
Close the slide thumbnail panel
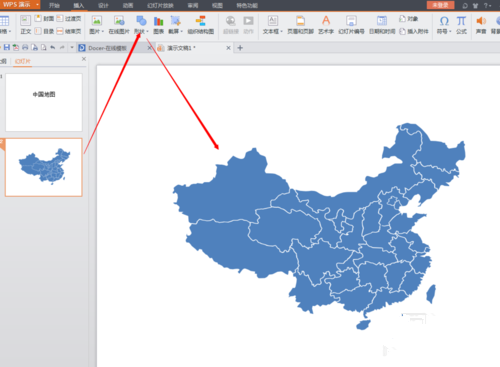tap(84, 59)
